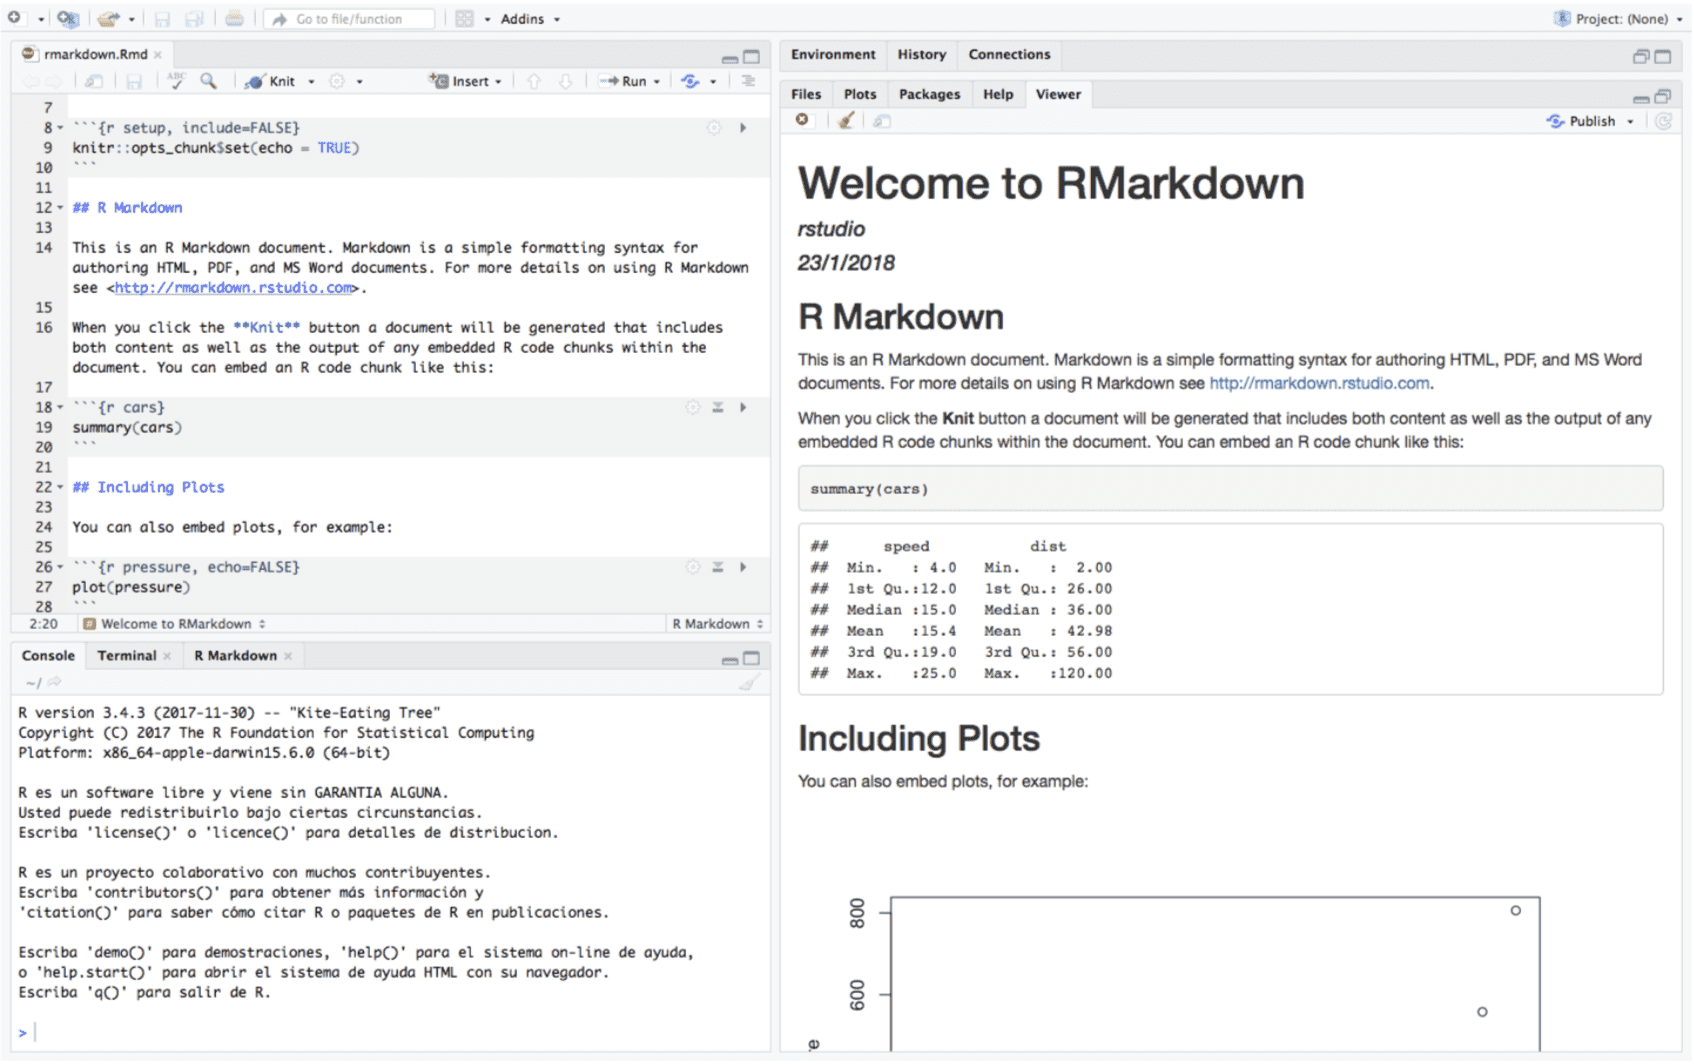Click the Viewer stop/remove red X icon
Image resolution: width=1694 pixels, height=1064 pixels.
(802, 120)
